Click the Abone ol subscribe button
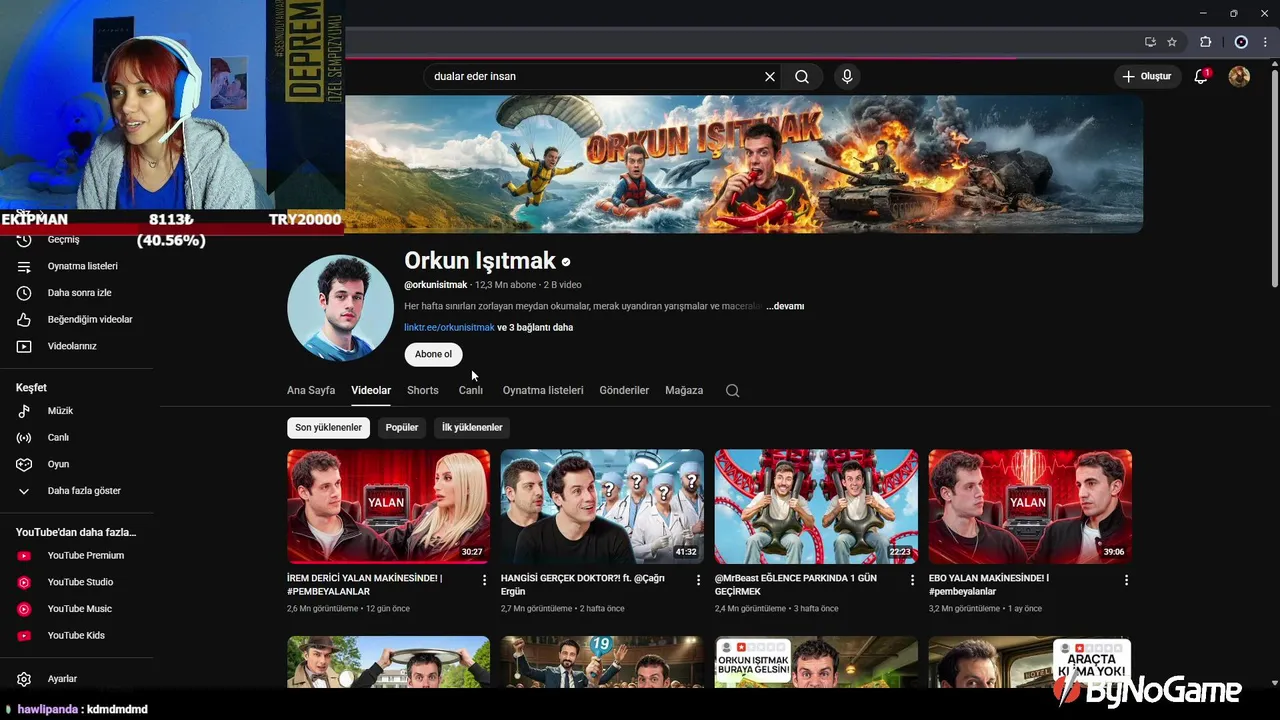The height and width of the screenshot is (720, 1280). (x=433, y=354)
